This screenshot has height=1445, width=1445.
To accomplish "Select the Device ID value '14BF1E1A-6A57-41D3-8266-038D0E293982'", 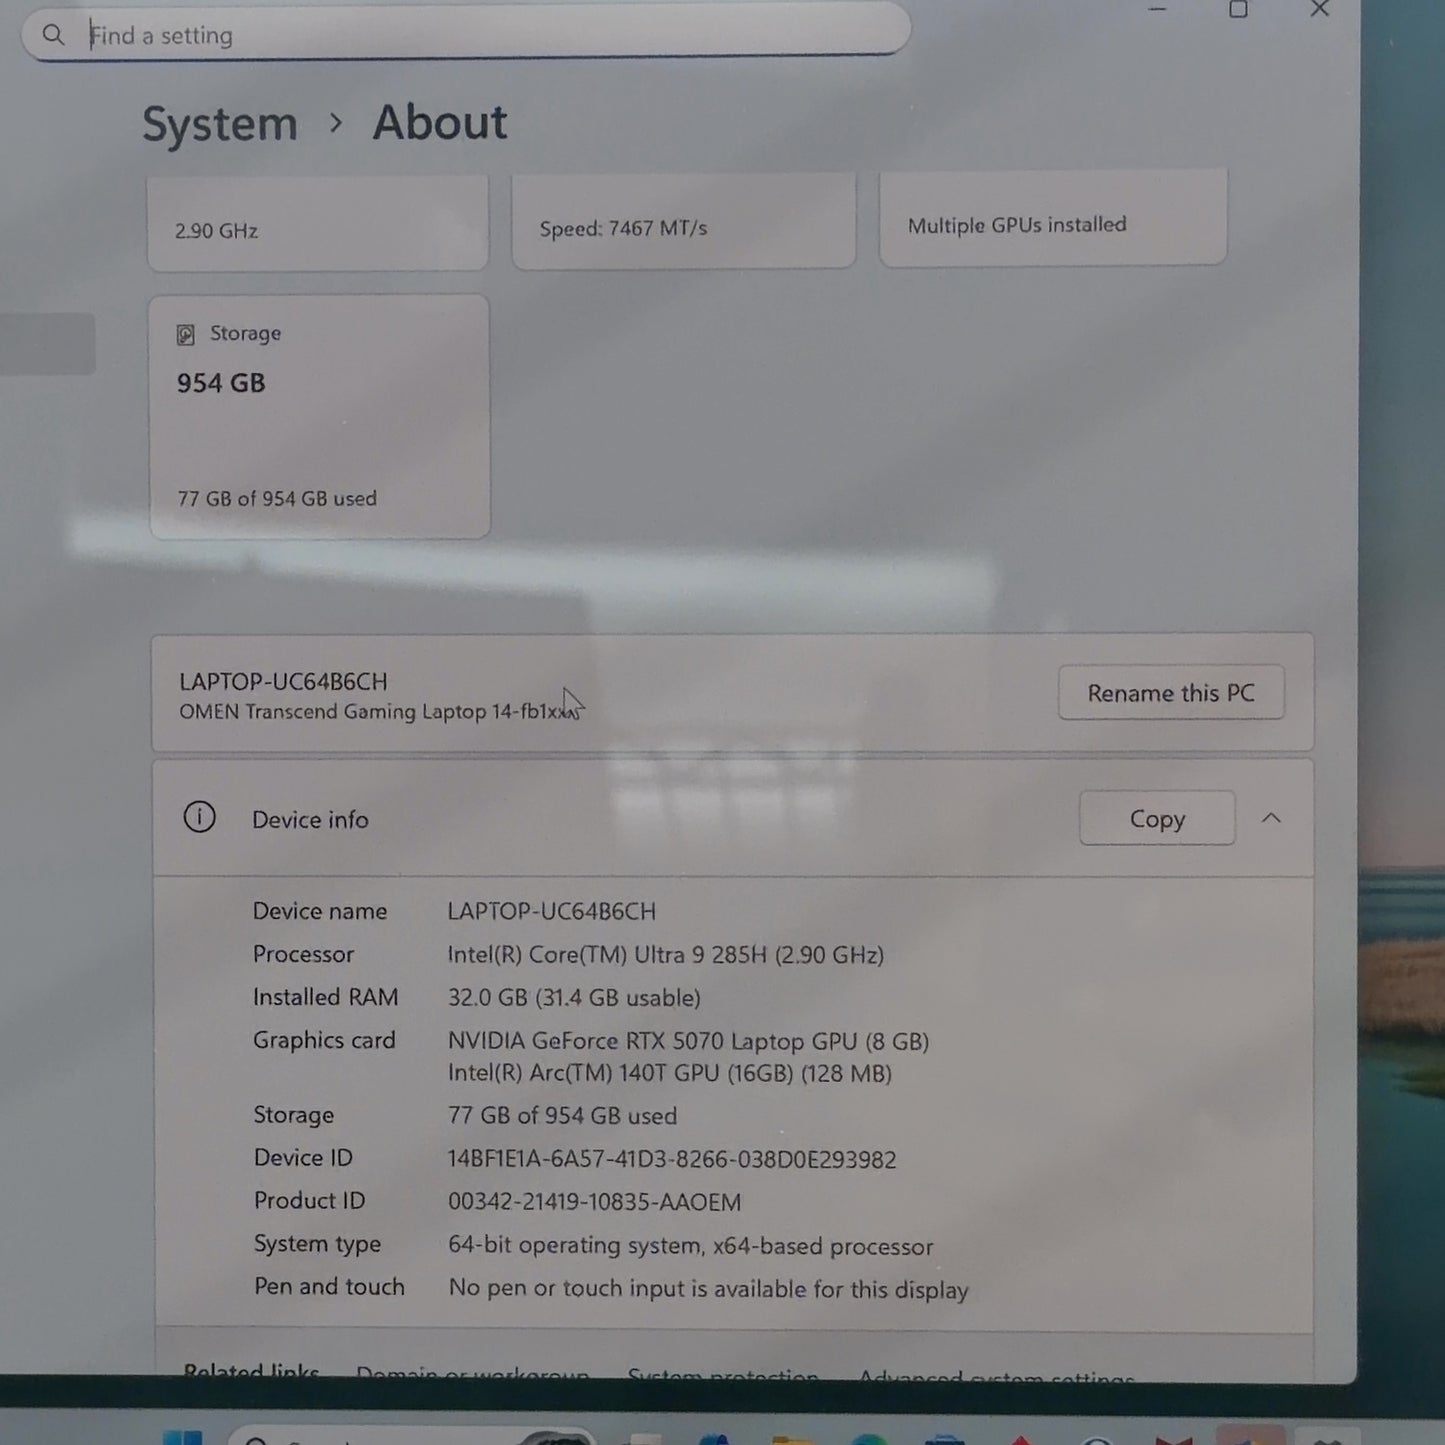I will (672, 1159).
